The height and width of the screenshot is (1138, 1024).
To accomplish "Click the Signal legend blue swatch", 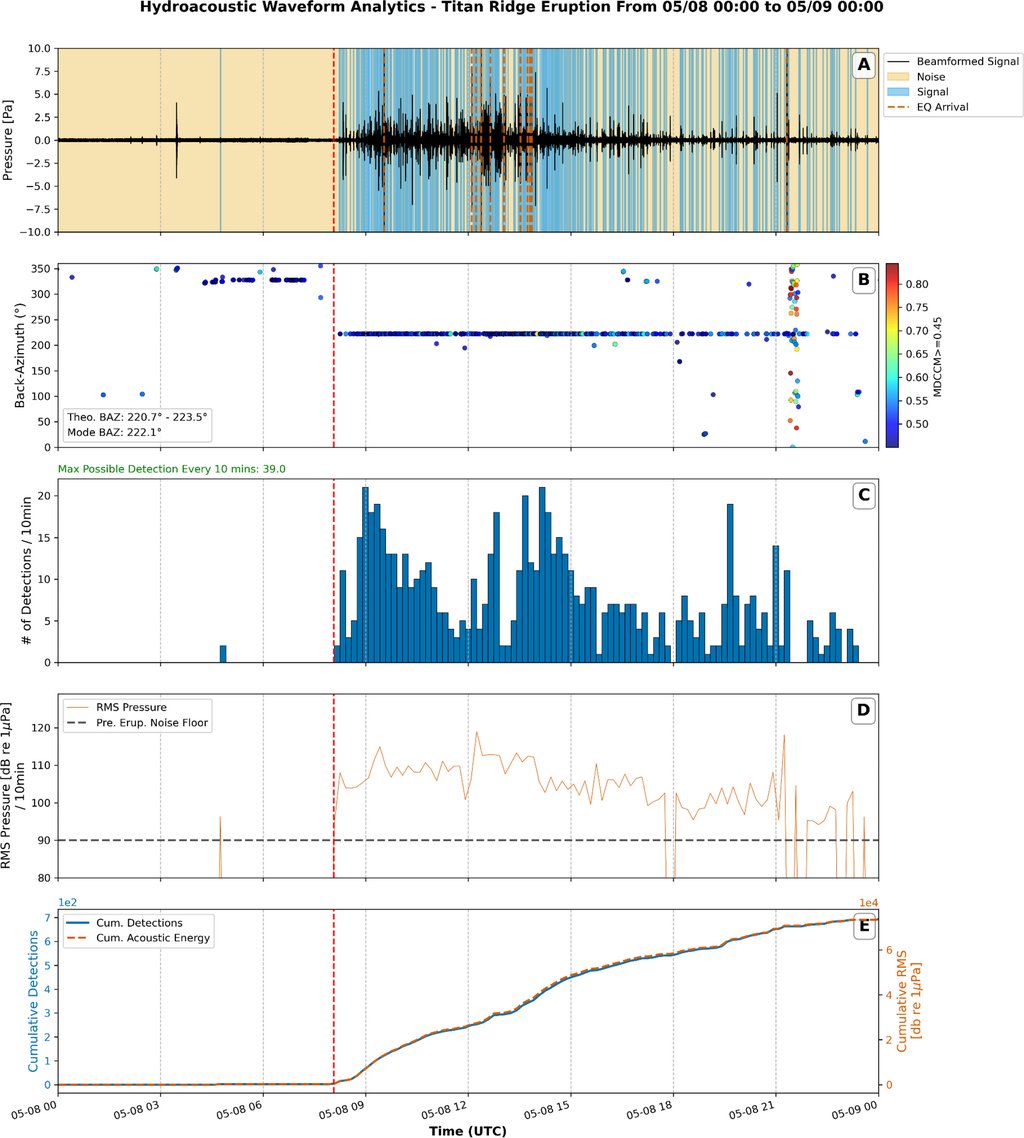I will point(898,92).
